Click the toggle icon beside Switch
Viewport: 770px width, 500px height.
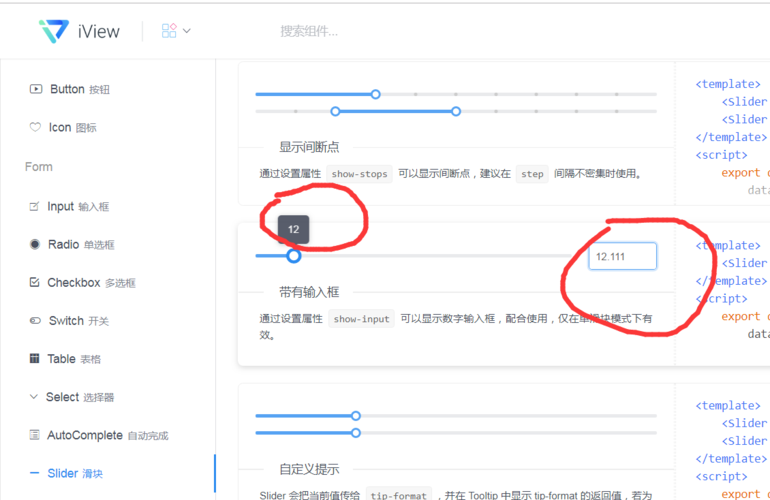(35, 320)
